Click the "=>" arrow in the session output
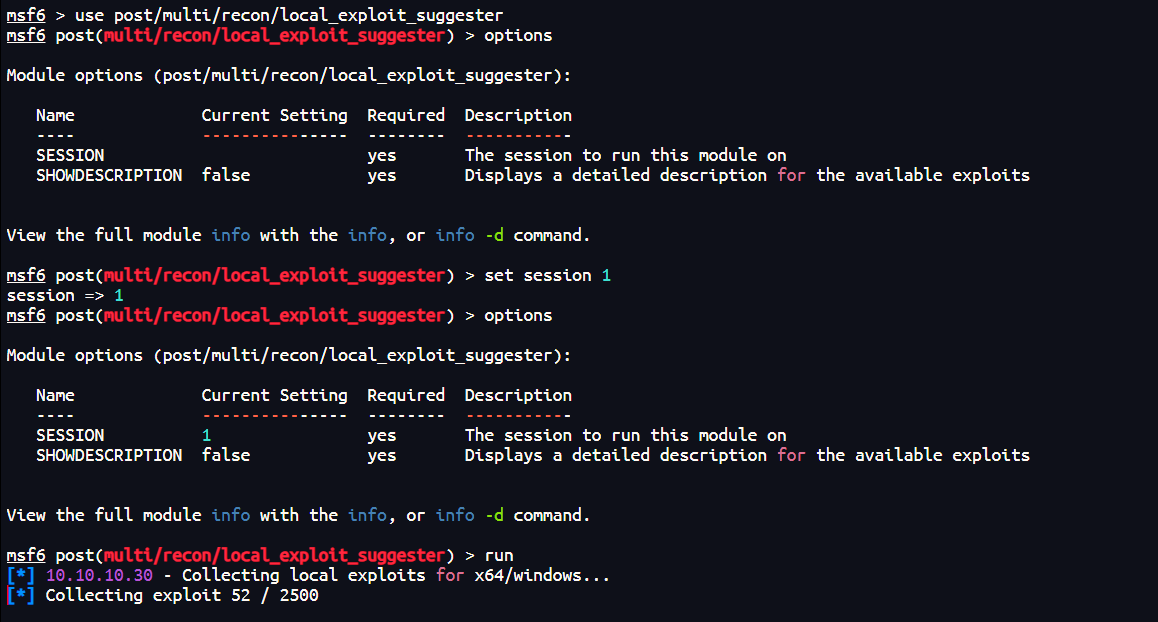This screenshot has height=622, width=1158. tap(94, 296)
